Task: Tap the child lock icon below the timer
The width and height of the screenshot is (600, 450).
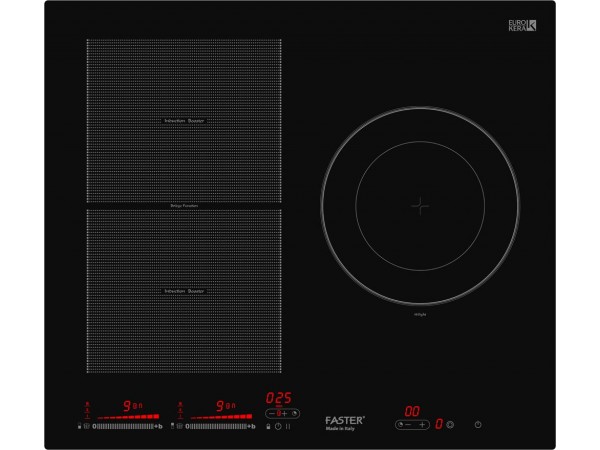Action: 268,426
